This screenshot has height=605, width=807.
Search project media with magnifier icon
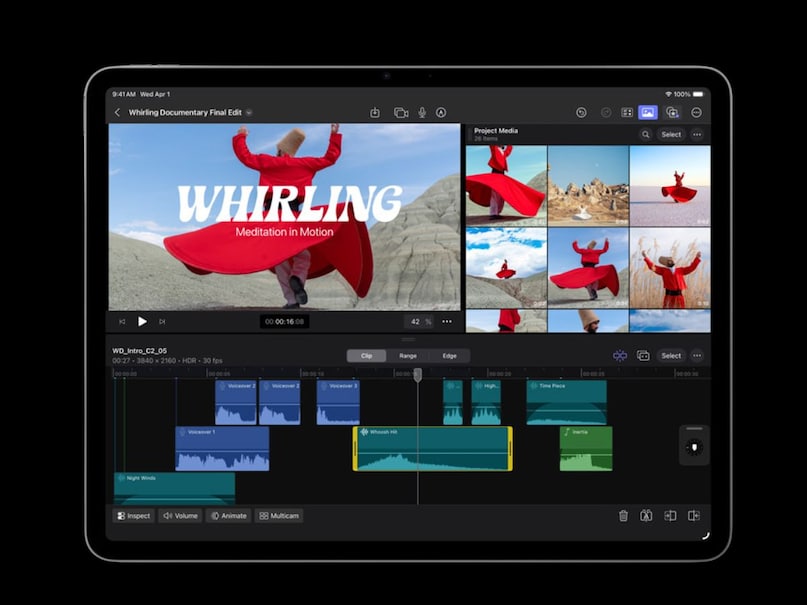point(646,134)
